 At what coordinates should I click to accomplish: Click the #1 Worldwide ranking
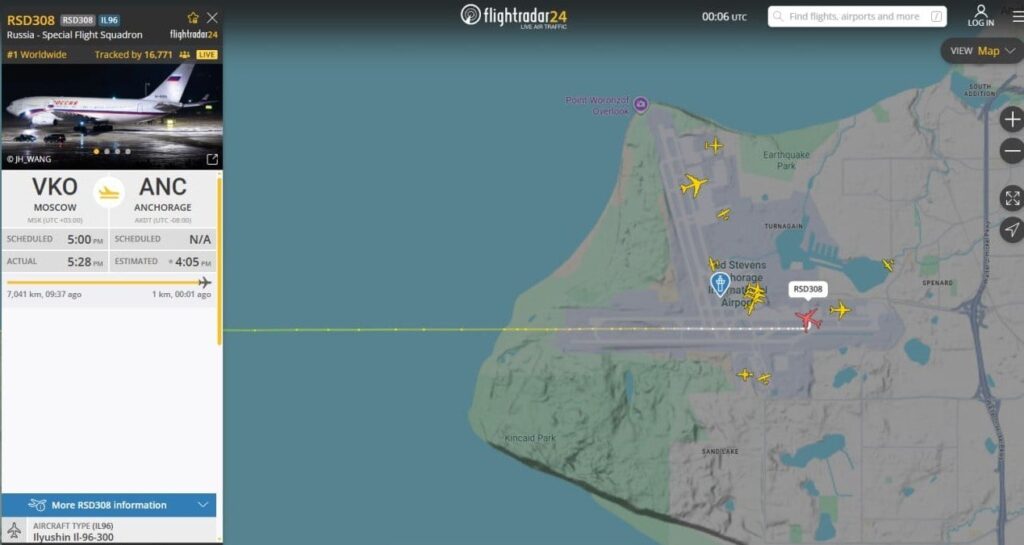tap(37, 55)
